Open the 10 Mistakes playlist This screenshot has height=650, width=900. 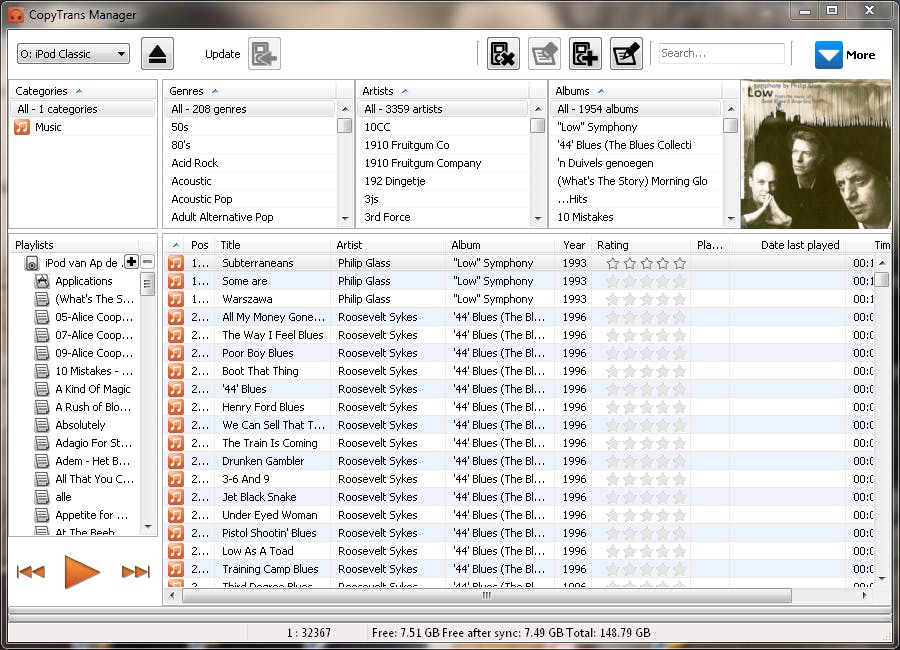(x=94, y=371)
